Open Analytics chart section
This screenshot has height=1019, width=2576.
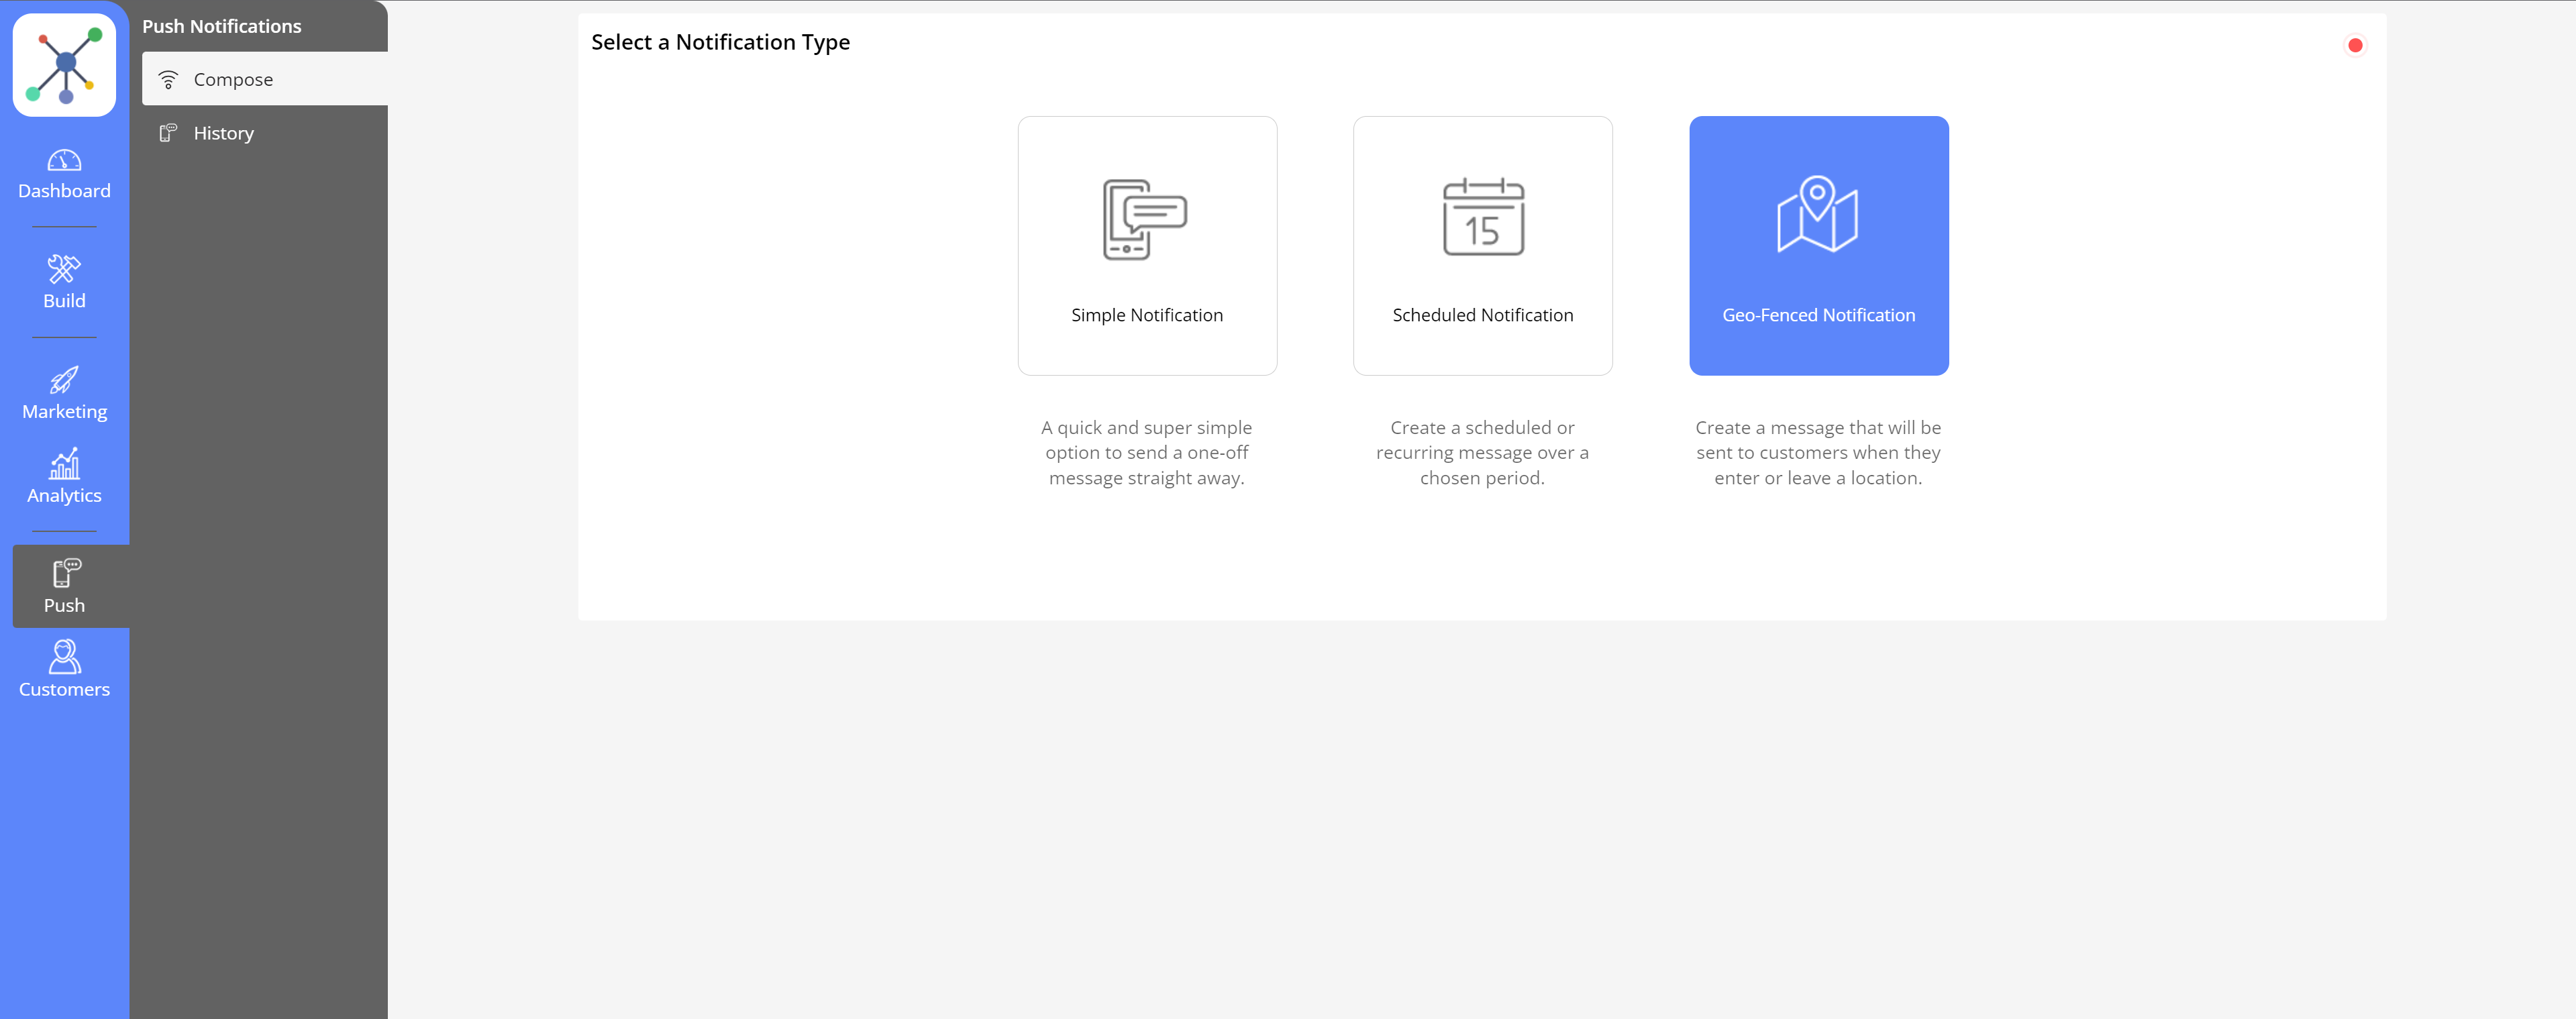point(64,477)
